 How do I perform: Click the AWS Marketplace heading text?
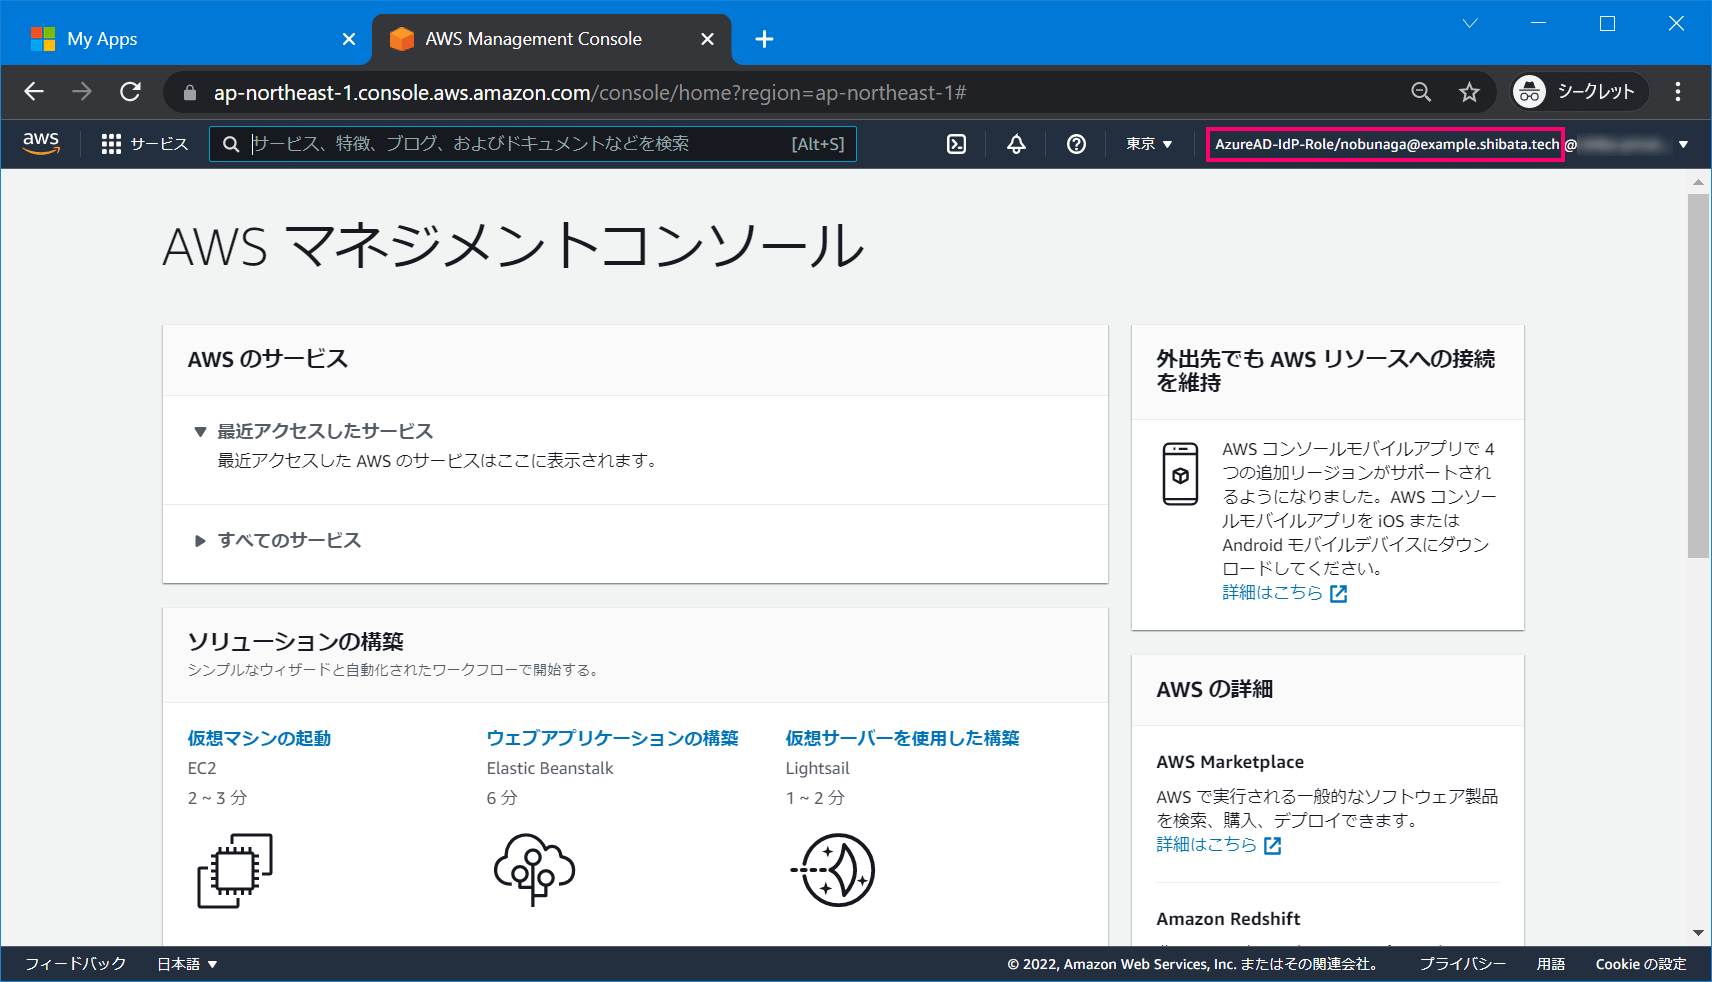pos(1230,762)
